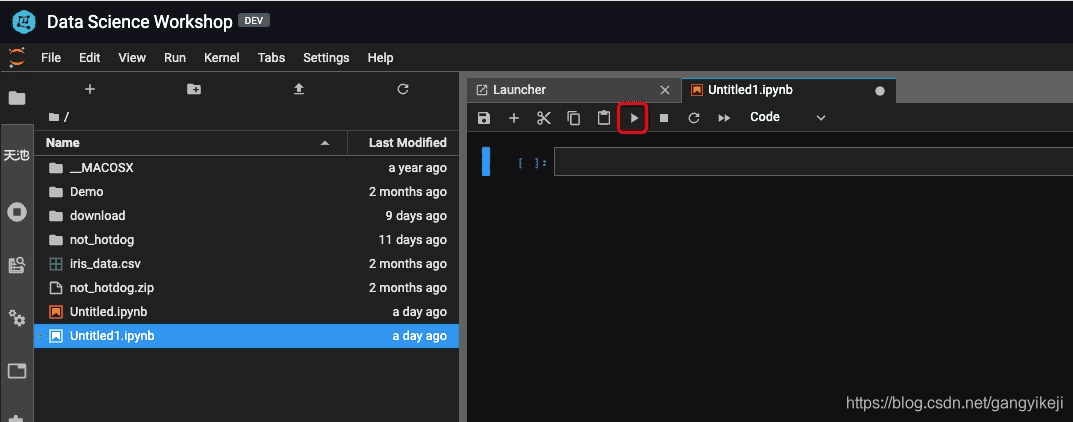Select the iris_data.csv file
Screen dimensions: 1073x422
[246, 263]
